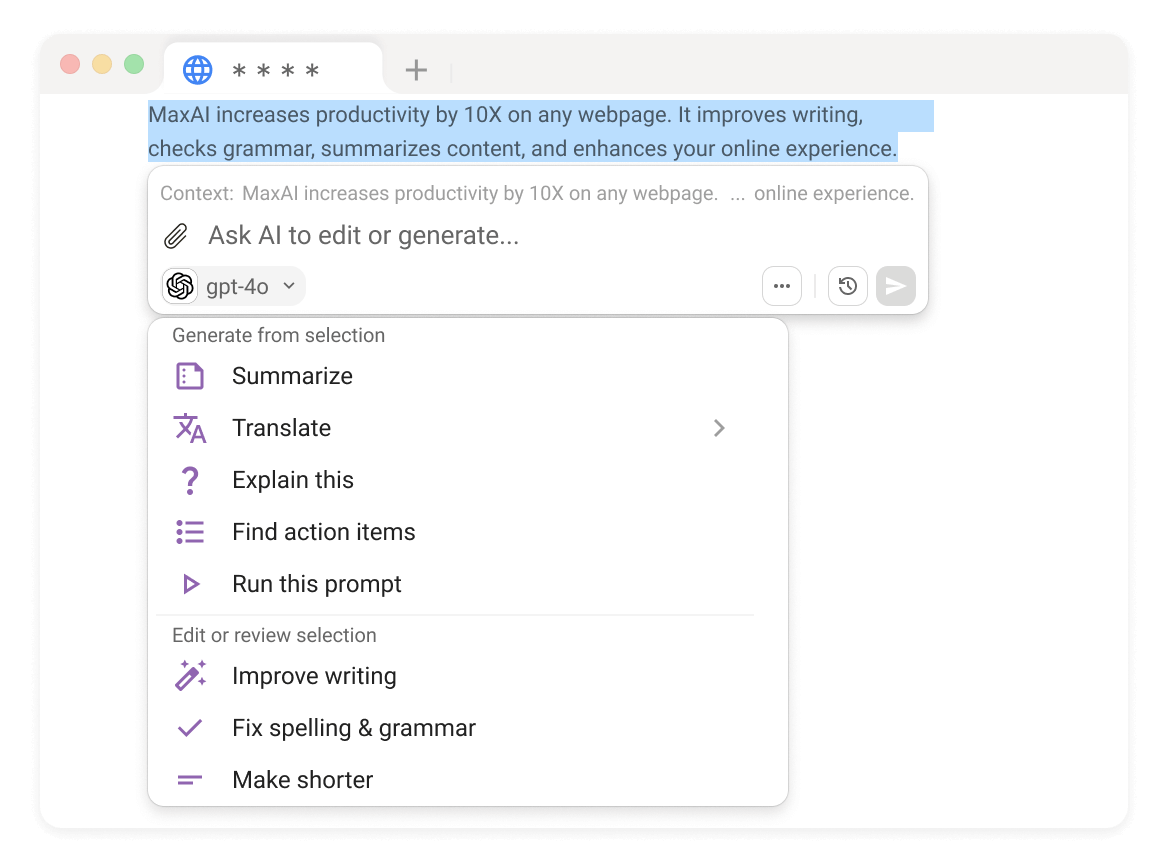This screenshot has width=1168, height=864.
Task: Click the Generate from selection heading
Action: pos(279,335)
